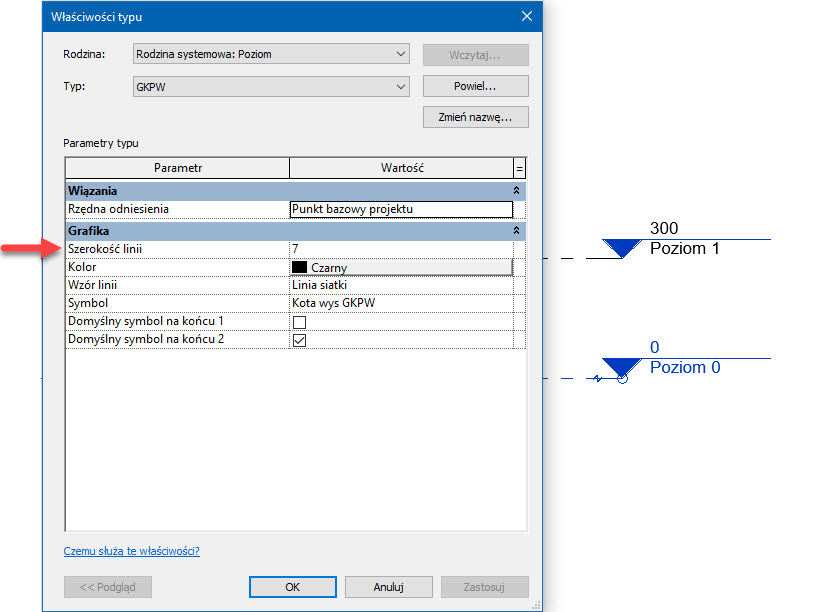Click the equals column button beside Wartość
817x612 pixels.
point(519,168)
